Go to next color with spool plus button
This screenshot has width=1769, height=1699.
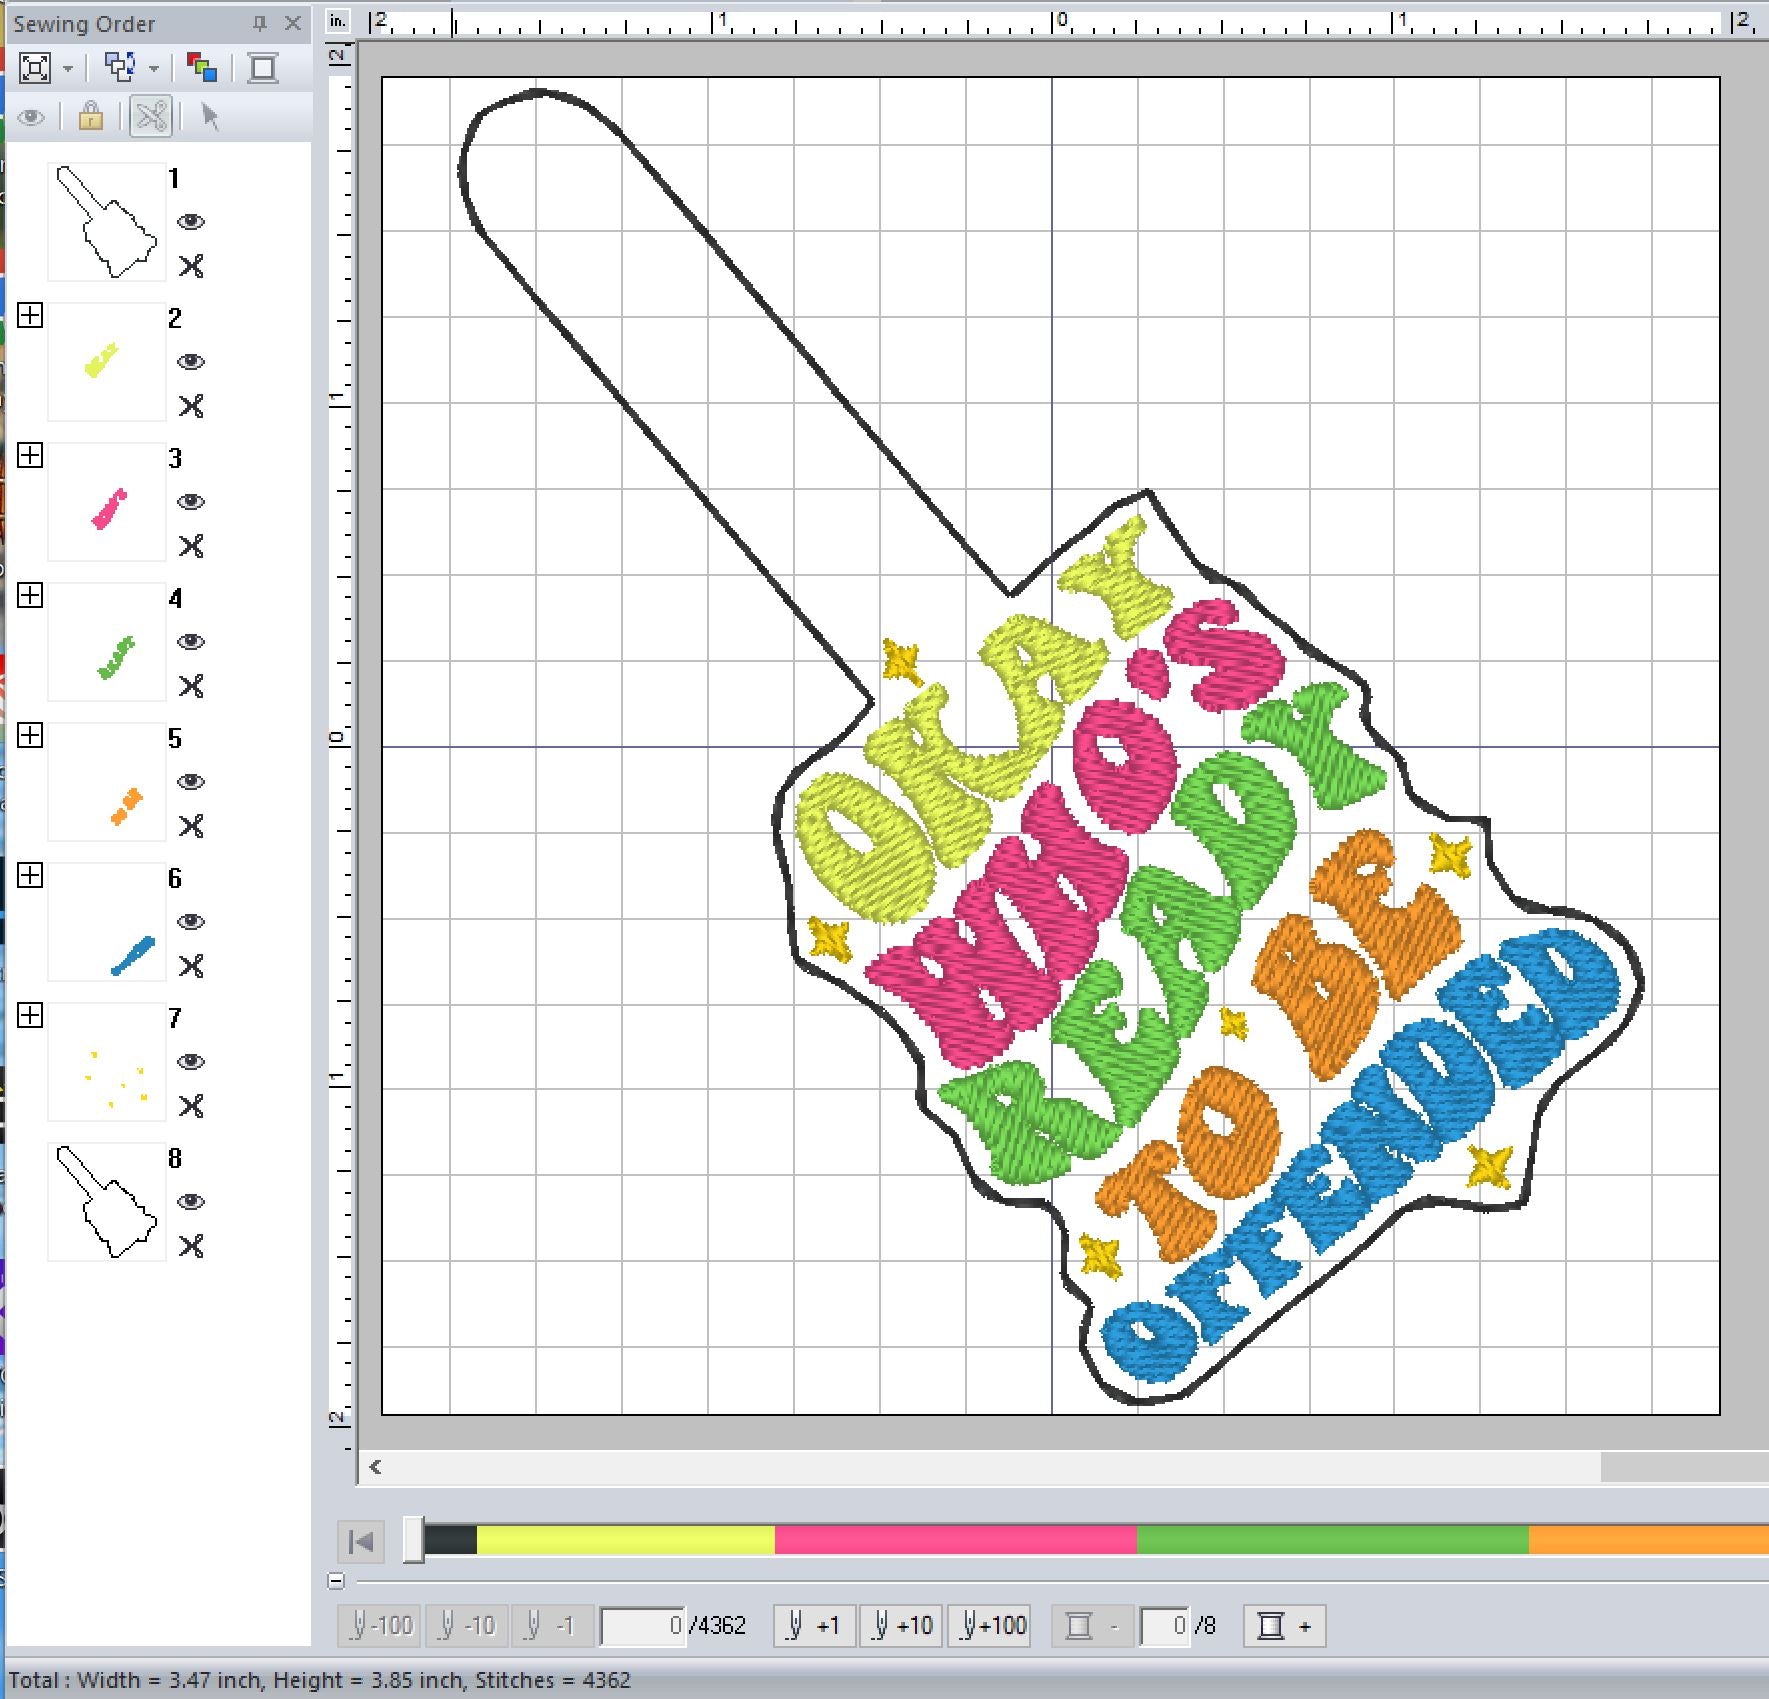coord(1284,1626)
